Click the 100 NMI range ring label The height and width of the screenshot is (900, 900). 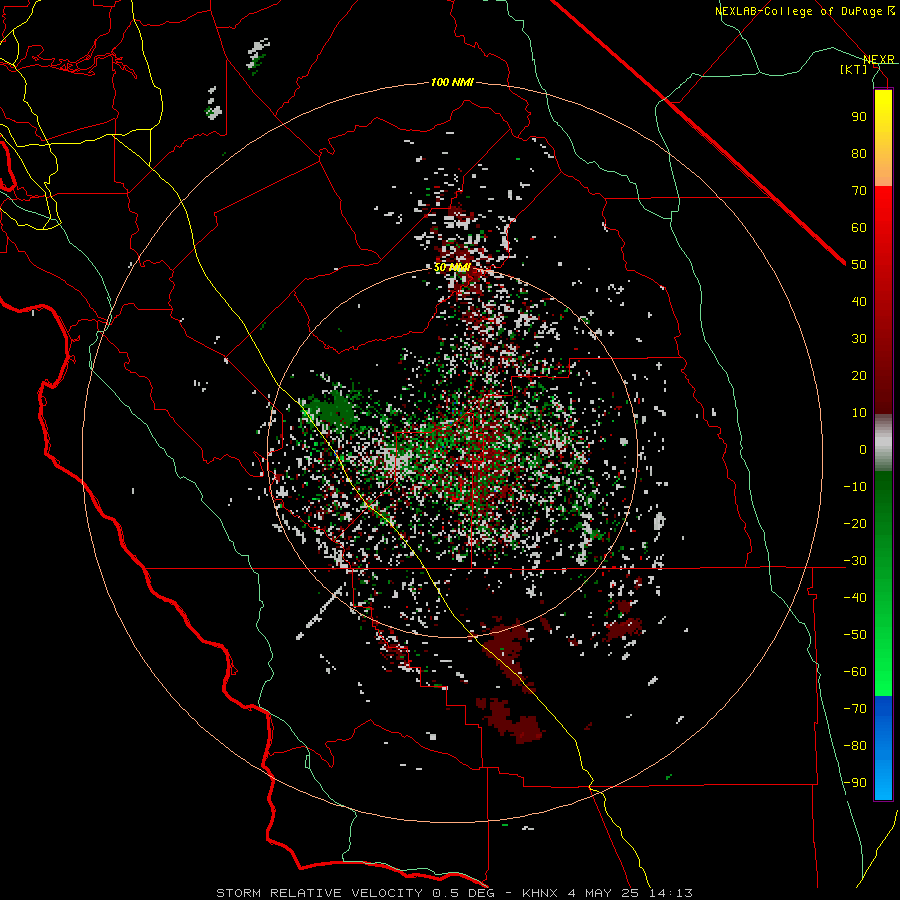coord(452,83)
